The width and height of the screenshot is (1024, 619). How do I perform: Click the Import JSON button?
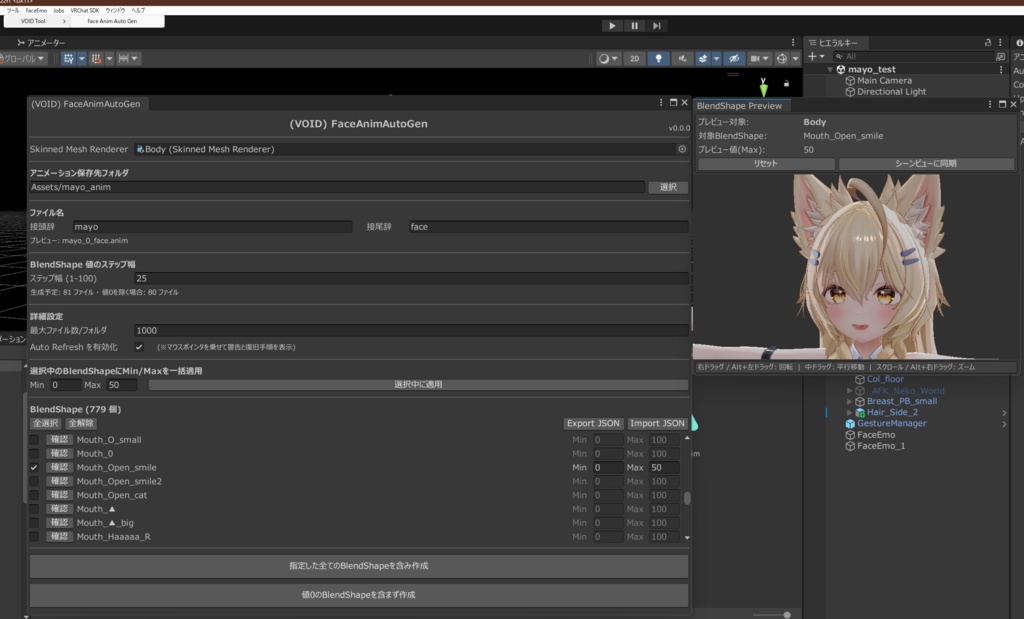(657, 423)
